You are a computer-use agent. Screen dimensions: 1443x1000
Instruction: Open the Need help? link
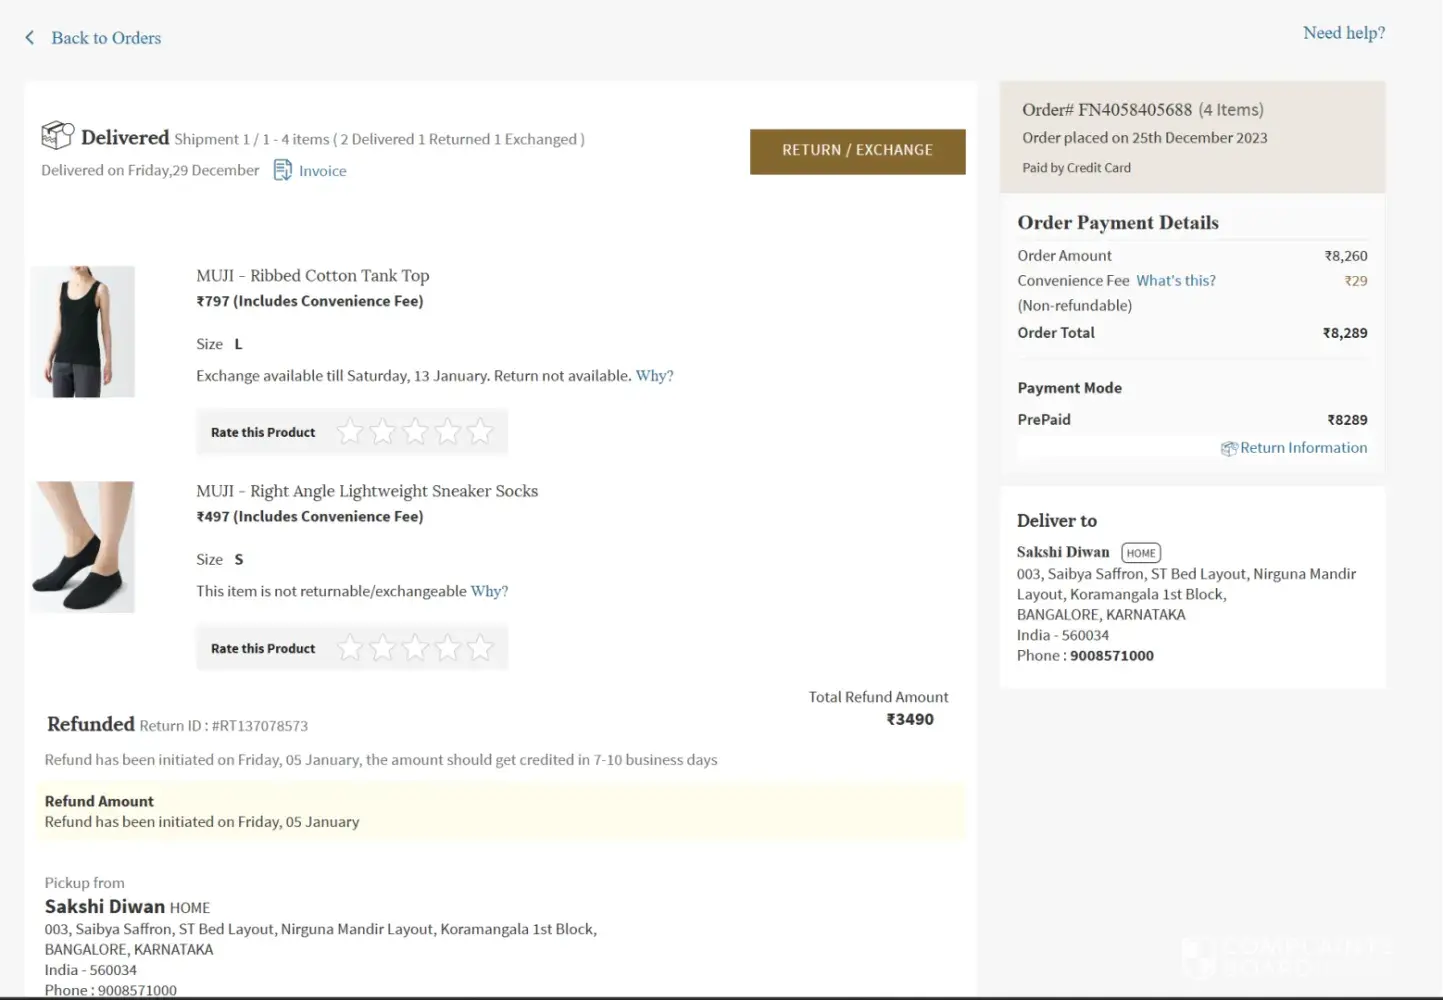click(1343, 33)
